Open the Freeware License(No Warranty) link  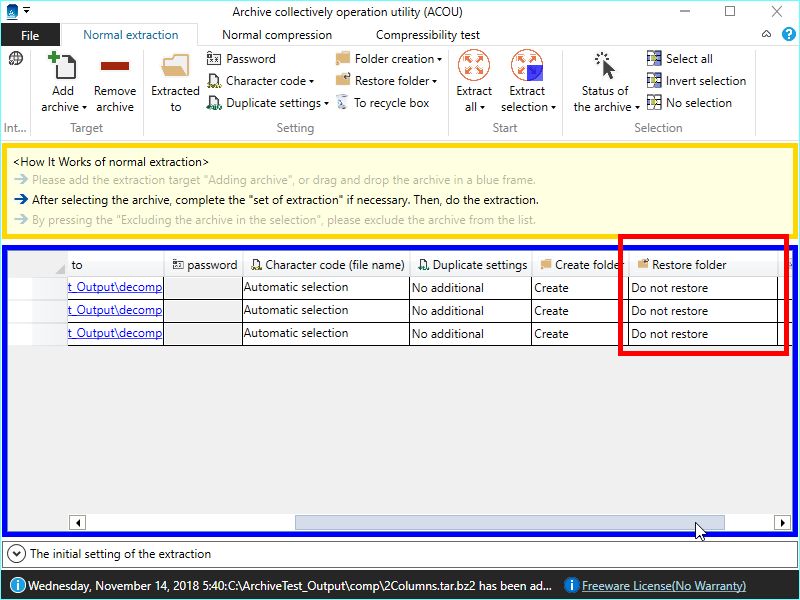663,586
